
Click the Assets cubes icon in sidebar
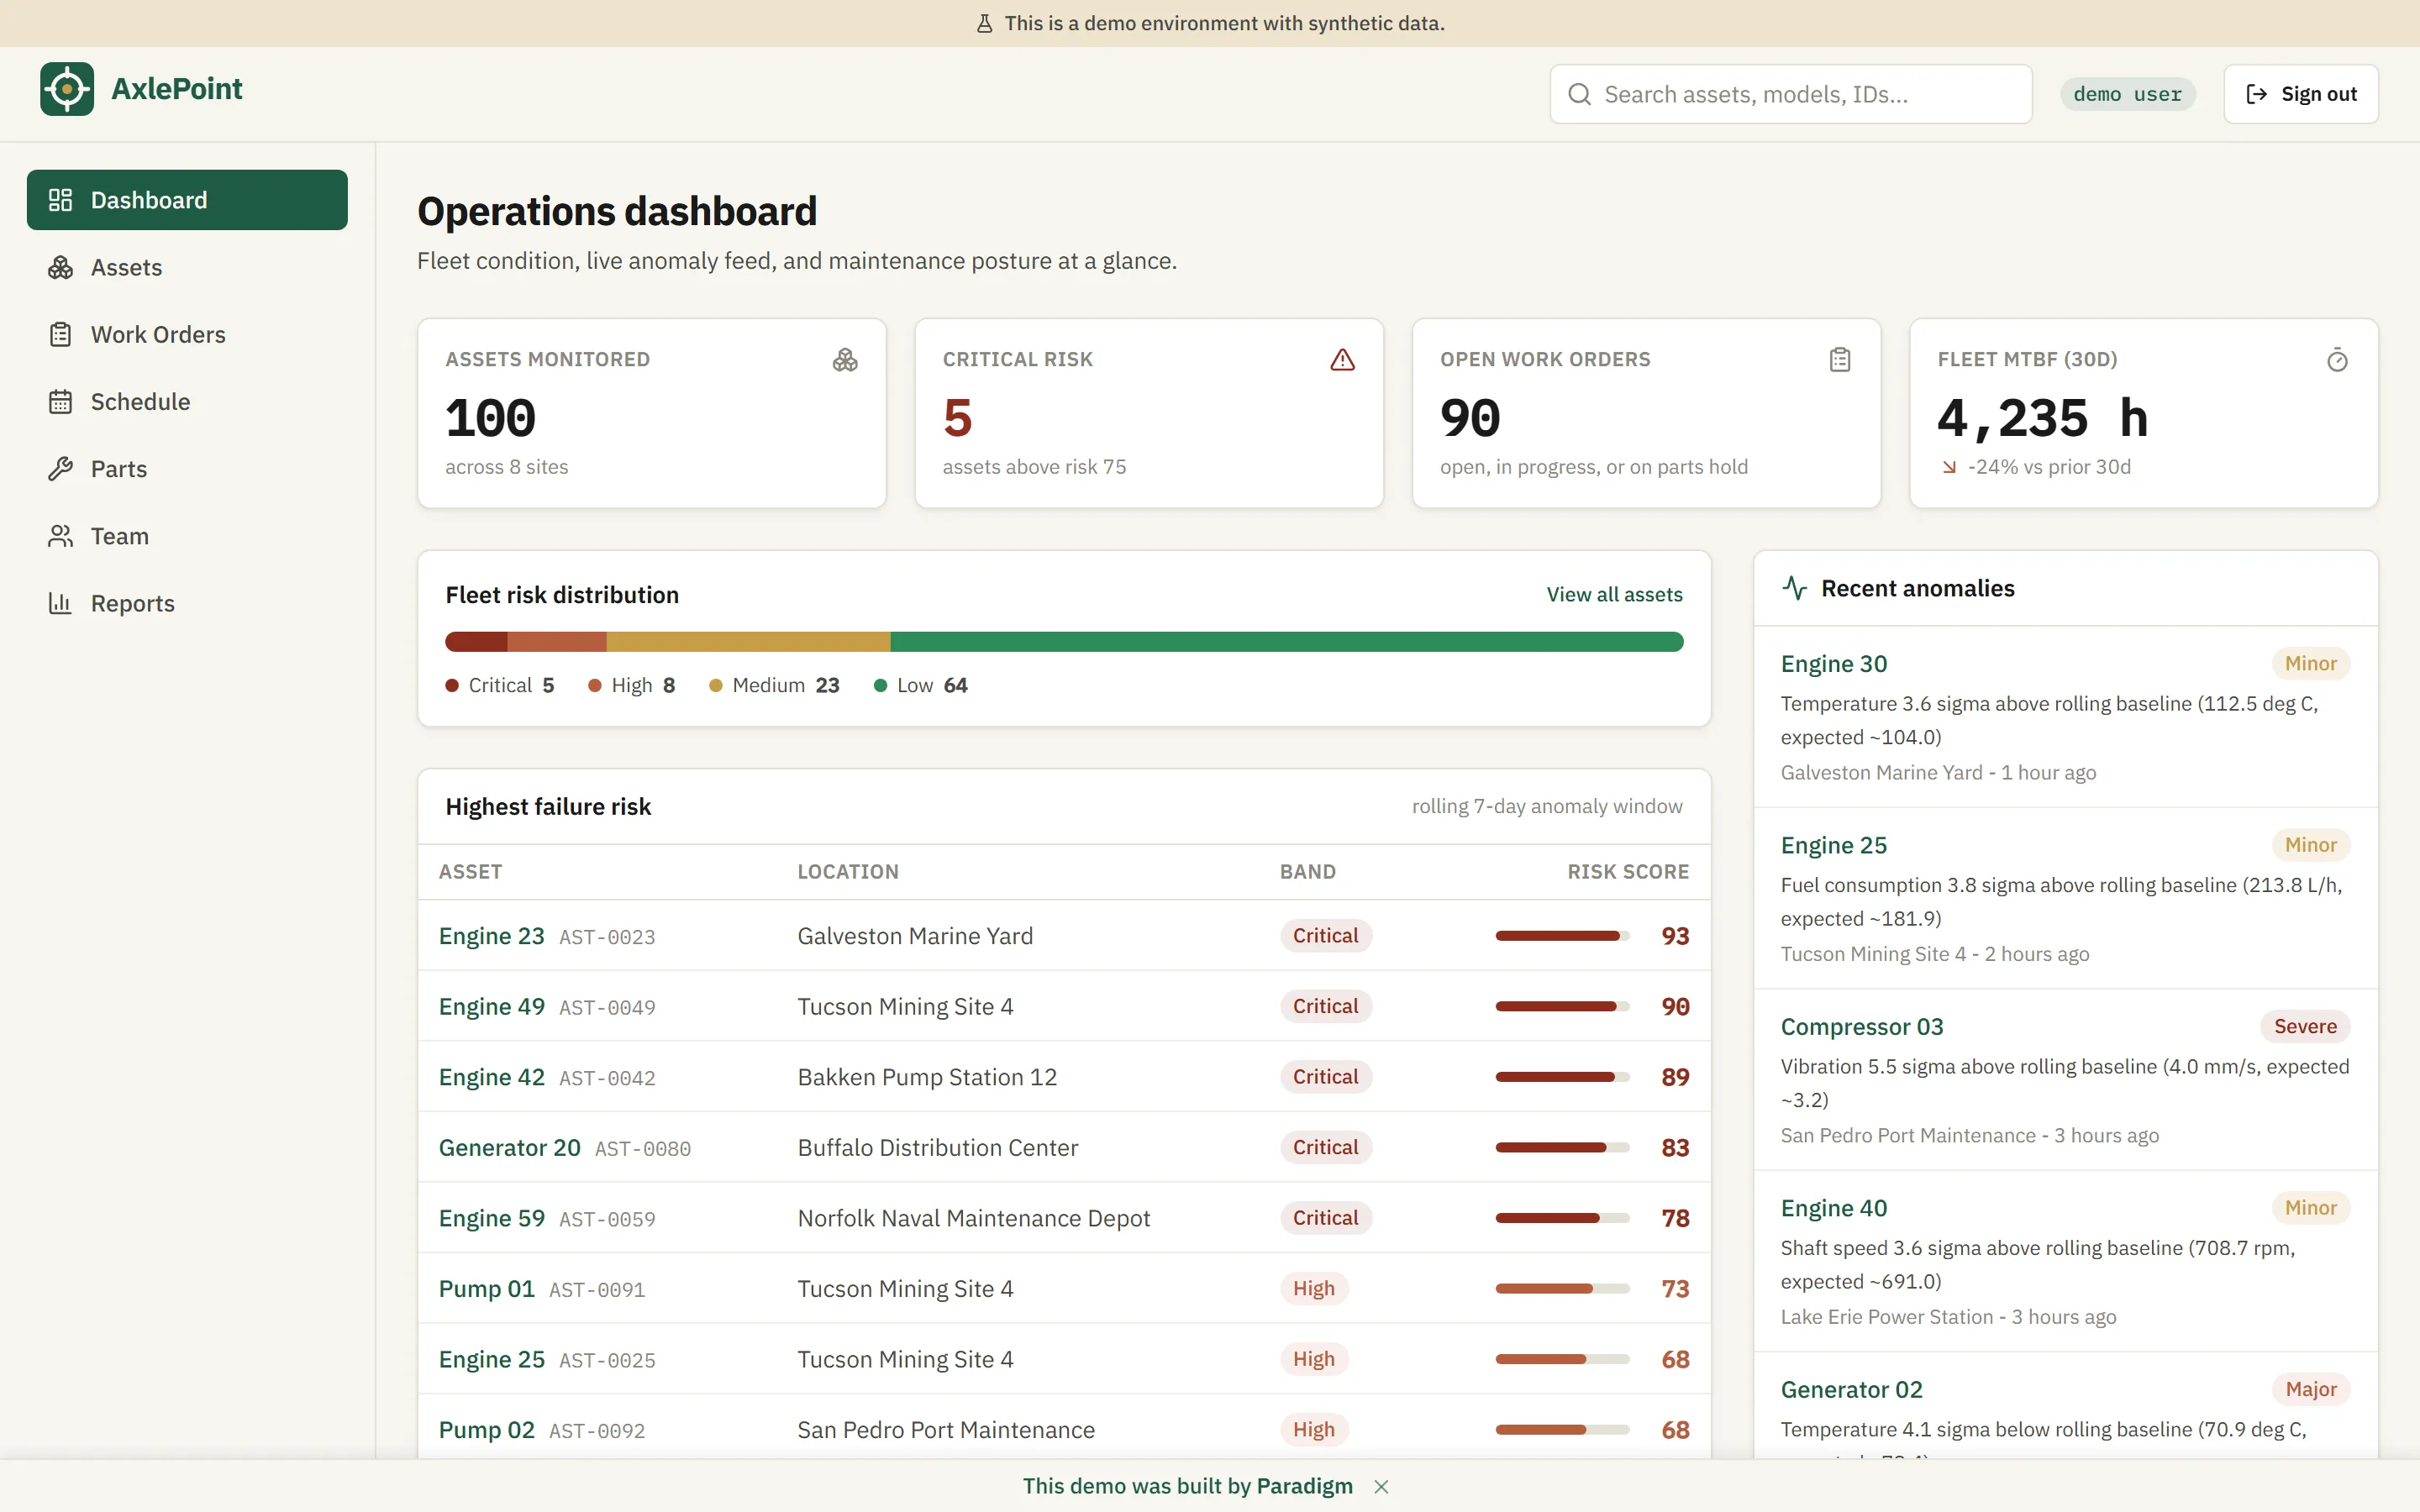[60, 267]
